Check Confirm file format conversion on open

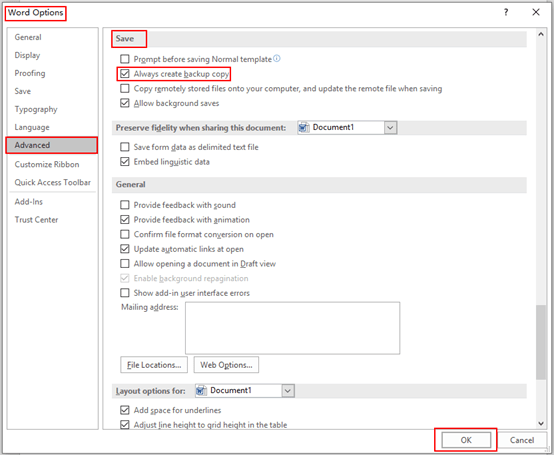pyautogui.click(x=125, y=234)
